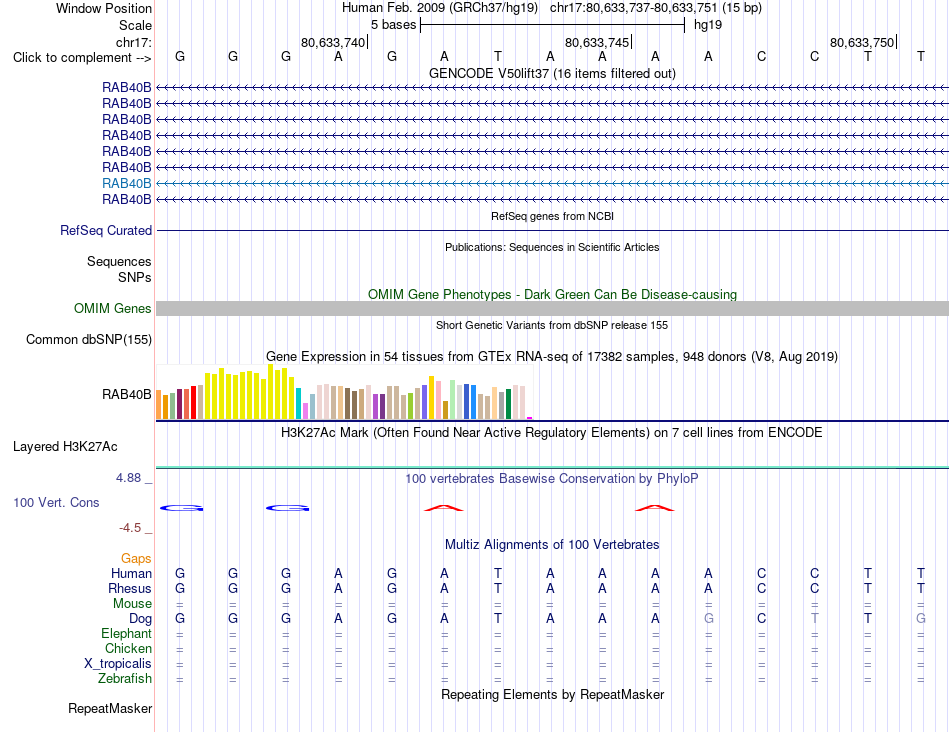Viewport: 950px width, 732px height.
Task: Select the Zebrafish species row label
Action: point(125,679)
